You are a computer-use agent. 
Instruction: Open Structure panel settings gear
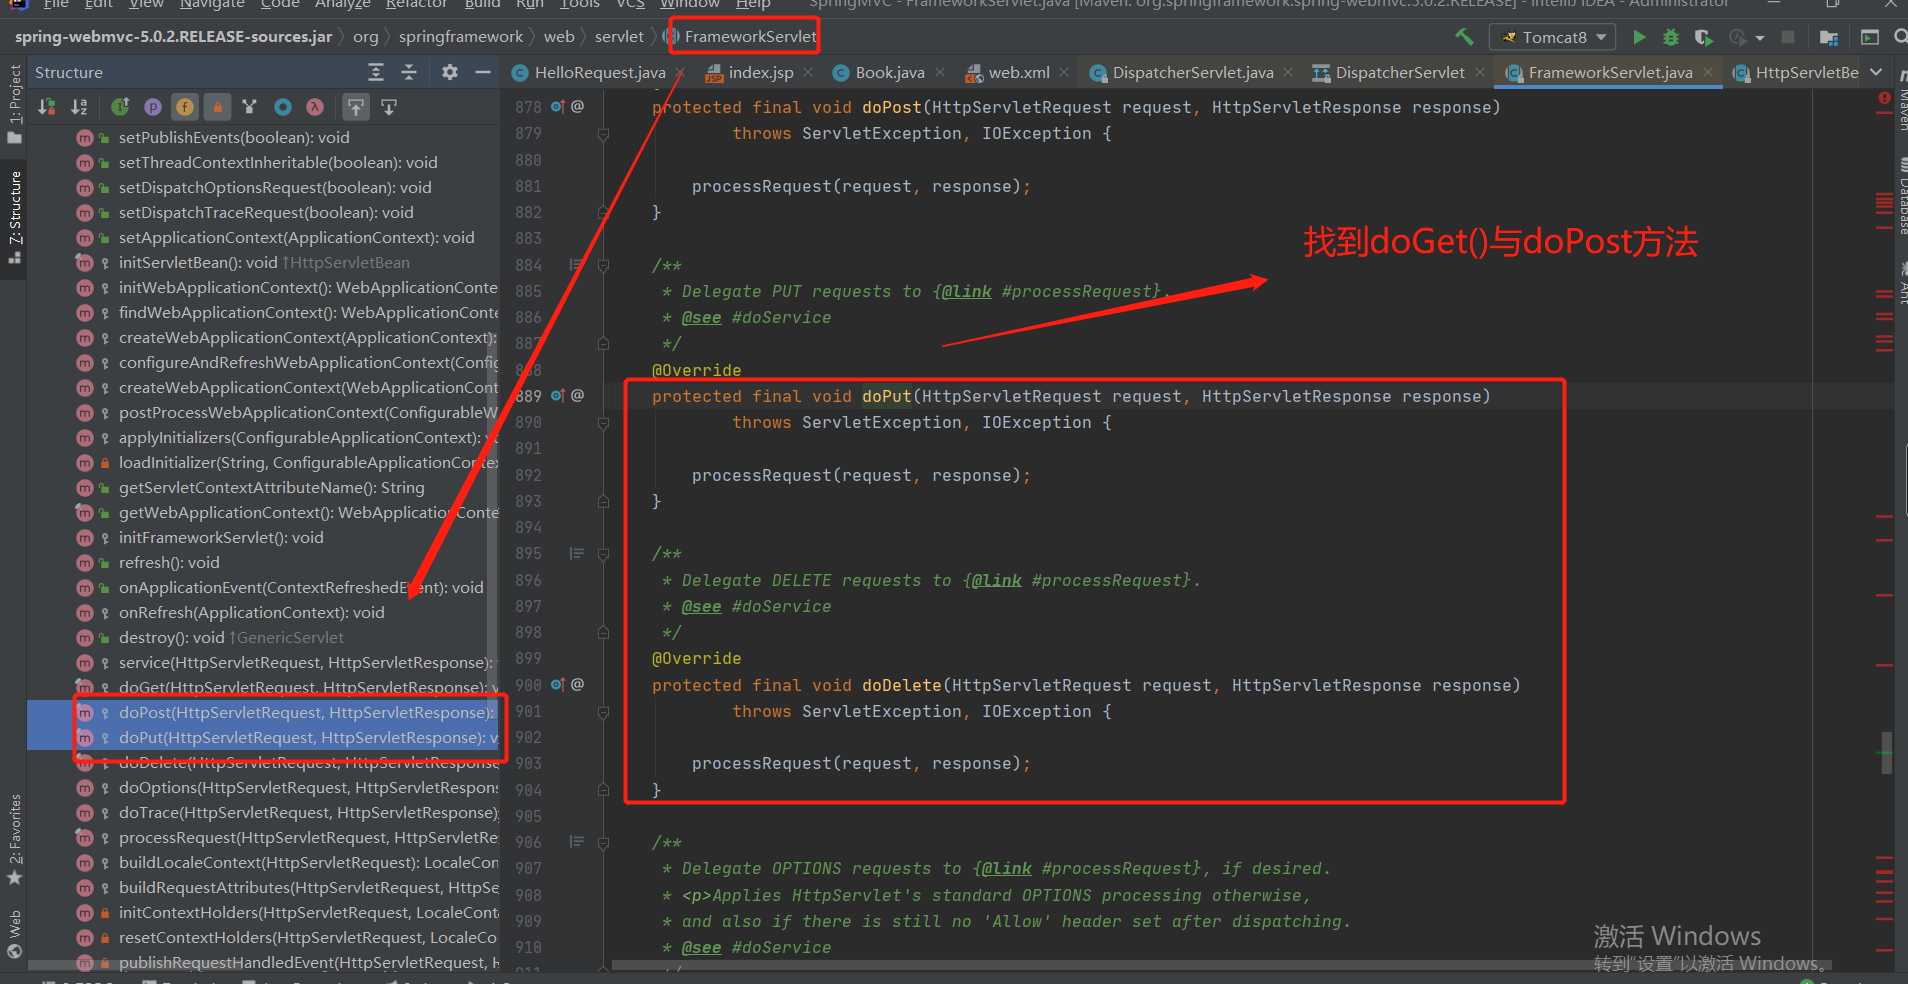pyautogui.click(x=450, y=72)
